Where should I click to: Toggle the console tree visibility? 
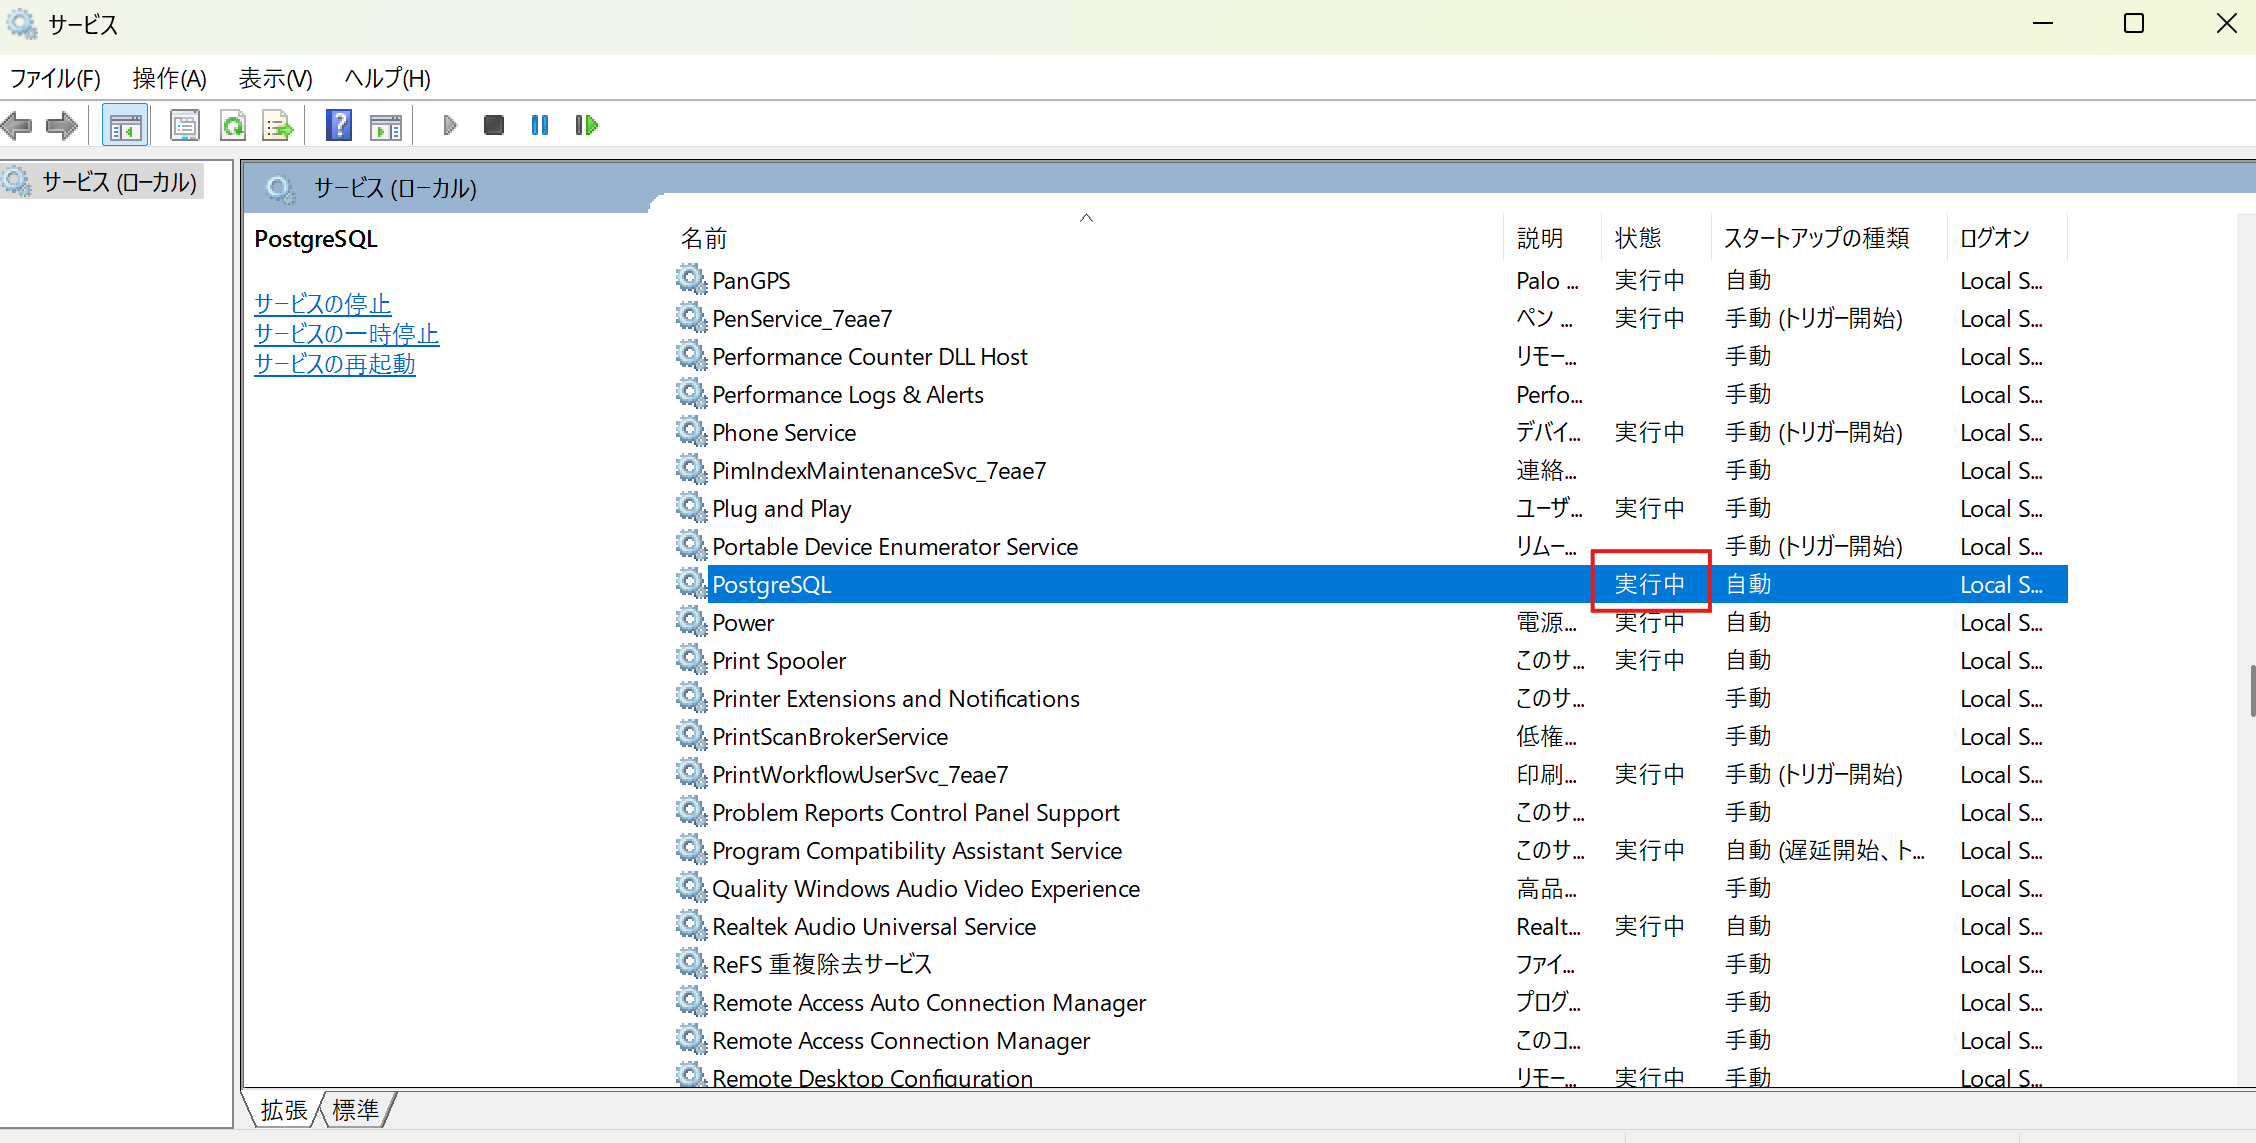[x=124, y=125]
